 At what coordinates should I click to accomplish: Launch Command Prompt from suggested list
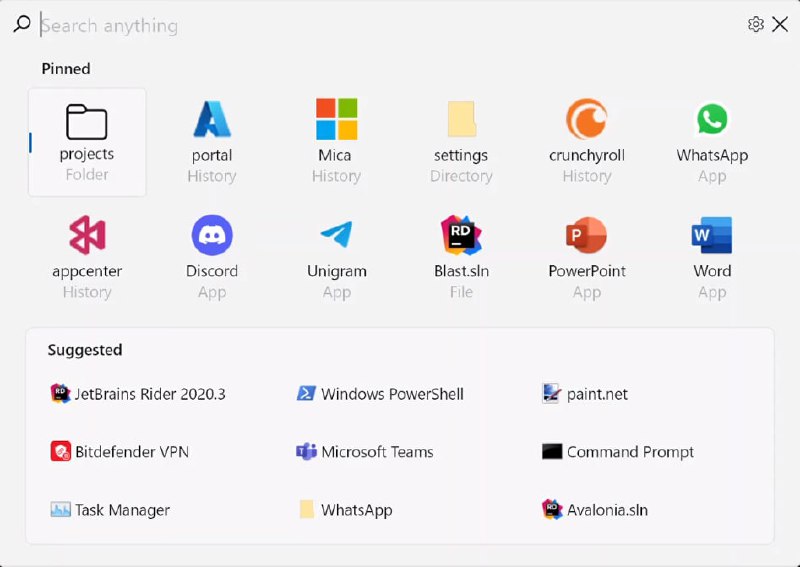[x=618, y=452]
